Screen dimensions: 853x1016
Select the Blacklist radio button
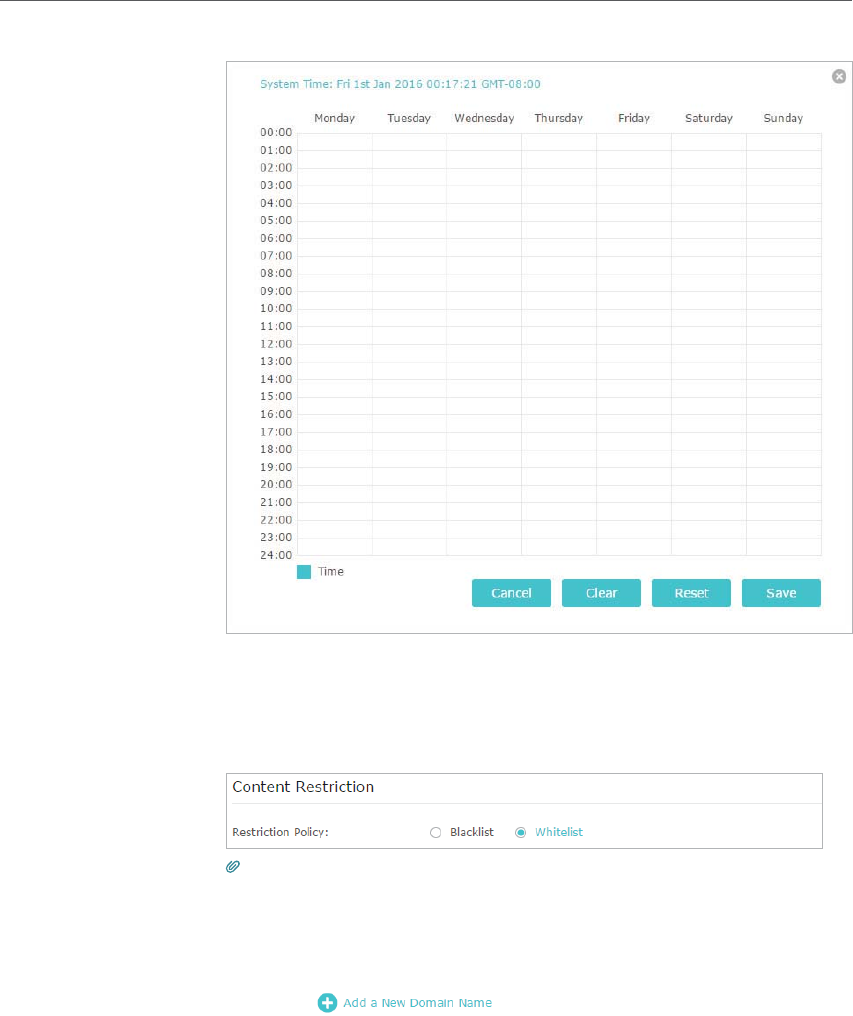[436, 833]
